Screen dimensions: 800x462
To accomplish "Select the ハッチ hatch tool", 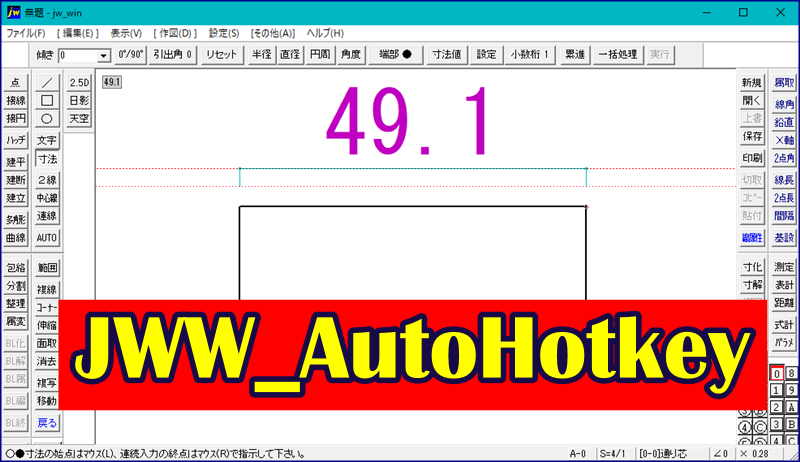I will click(x=15, y=141).
